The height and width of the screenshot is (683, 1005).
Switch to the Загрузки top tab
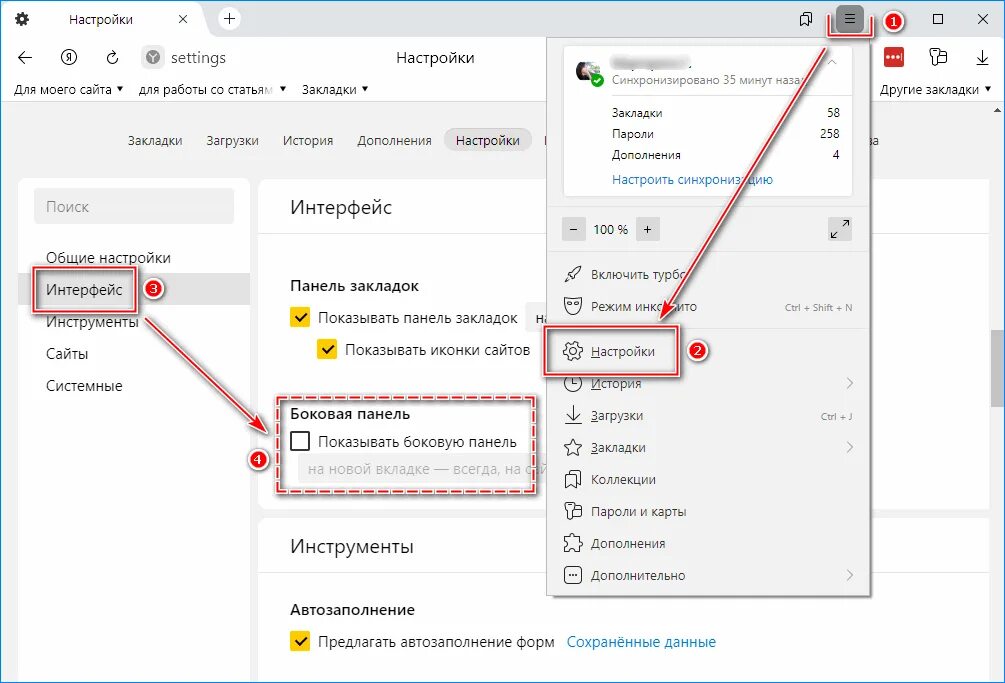[233, 140]
